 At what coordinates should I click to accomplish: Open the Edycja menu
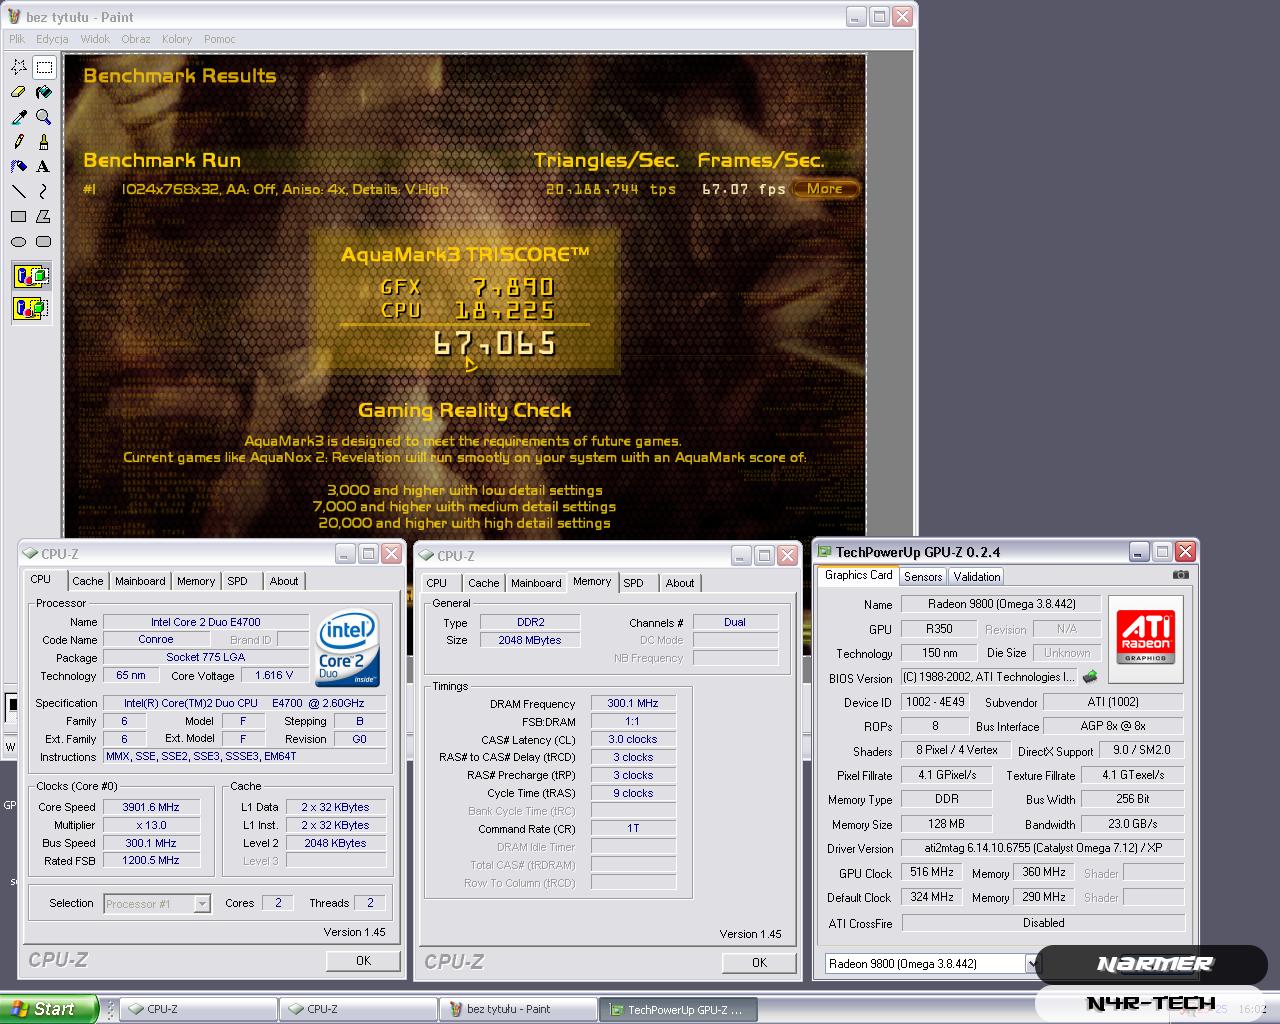52,39
